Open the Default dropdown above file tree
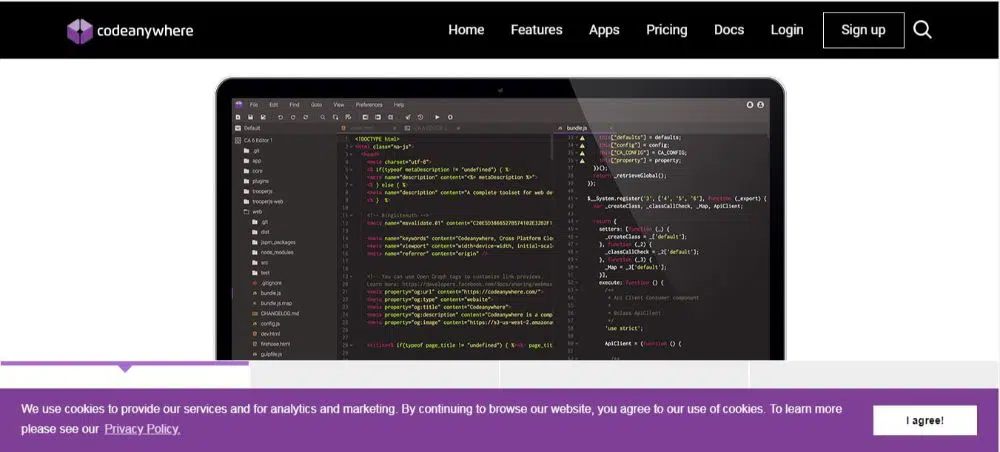 [x=252, y=128]
